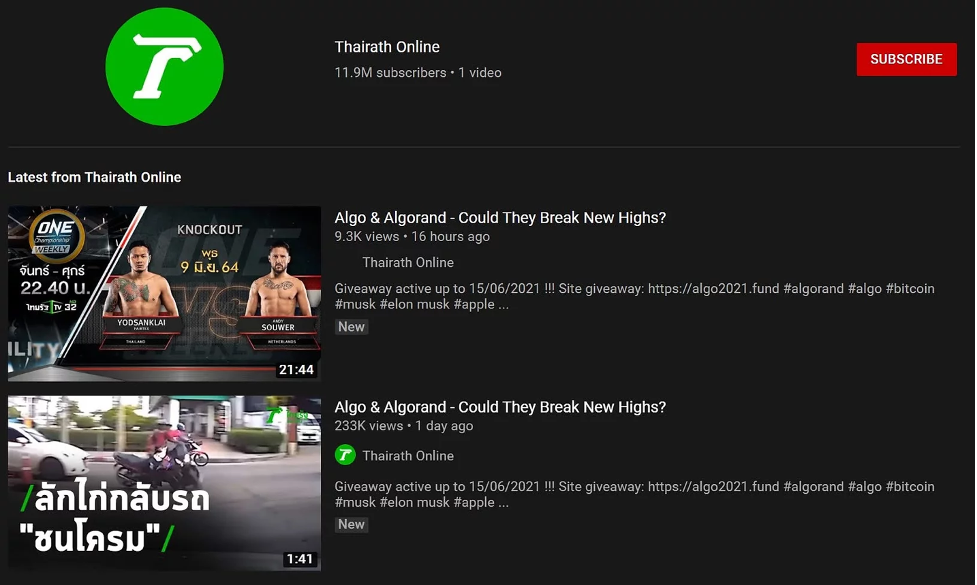The image size is (977, 585).
Task: Click Thairath Online name under first video
Action: [408, 262]
